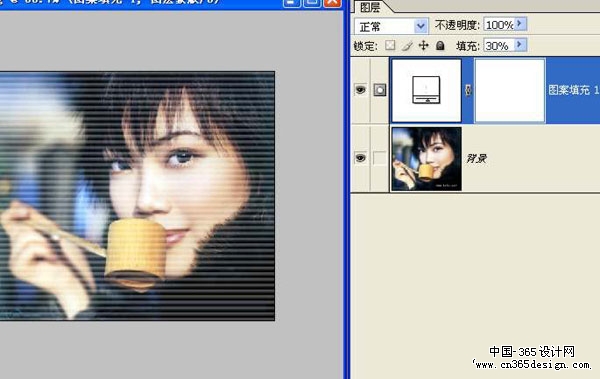
Task: Click the pattern fill layer's state box icon
Action: [x=380, y=90]
